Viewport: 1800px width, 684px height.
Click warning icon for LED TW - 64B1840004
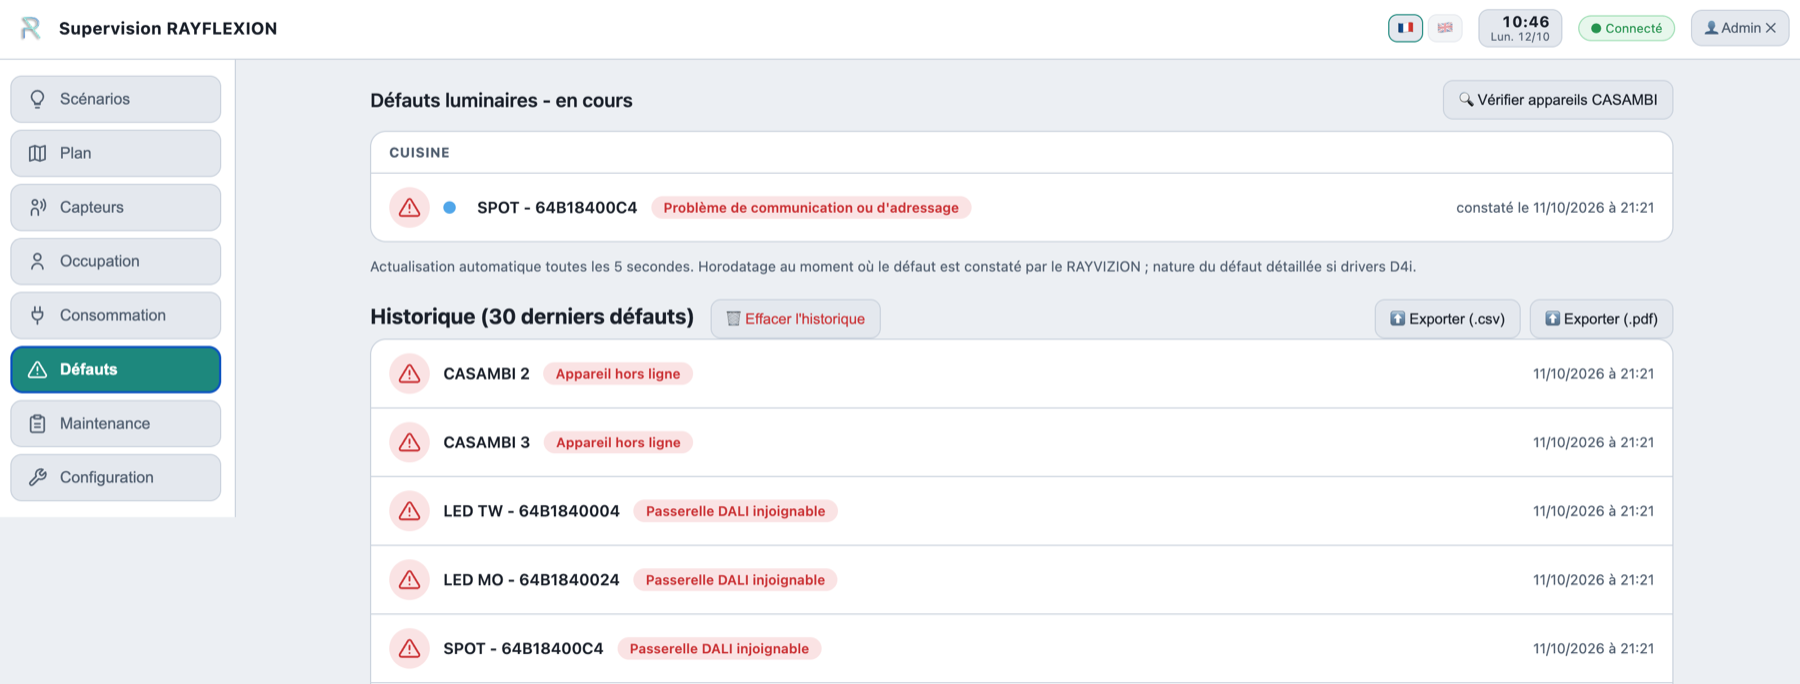[409, 511]
